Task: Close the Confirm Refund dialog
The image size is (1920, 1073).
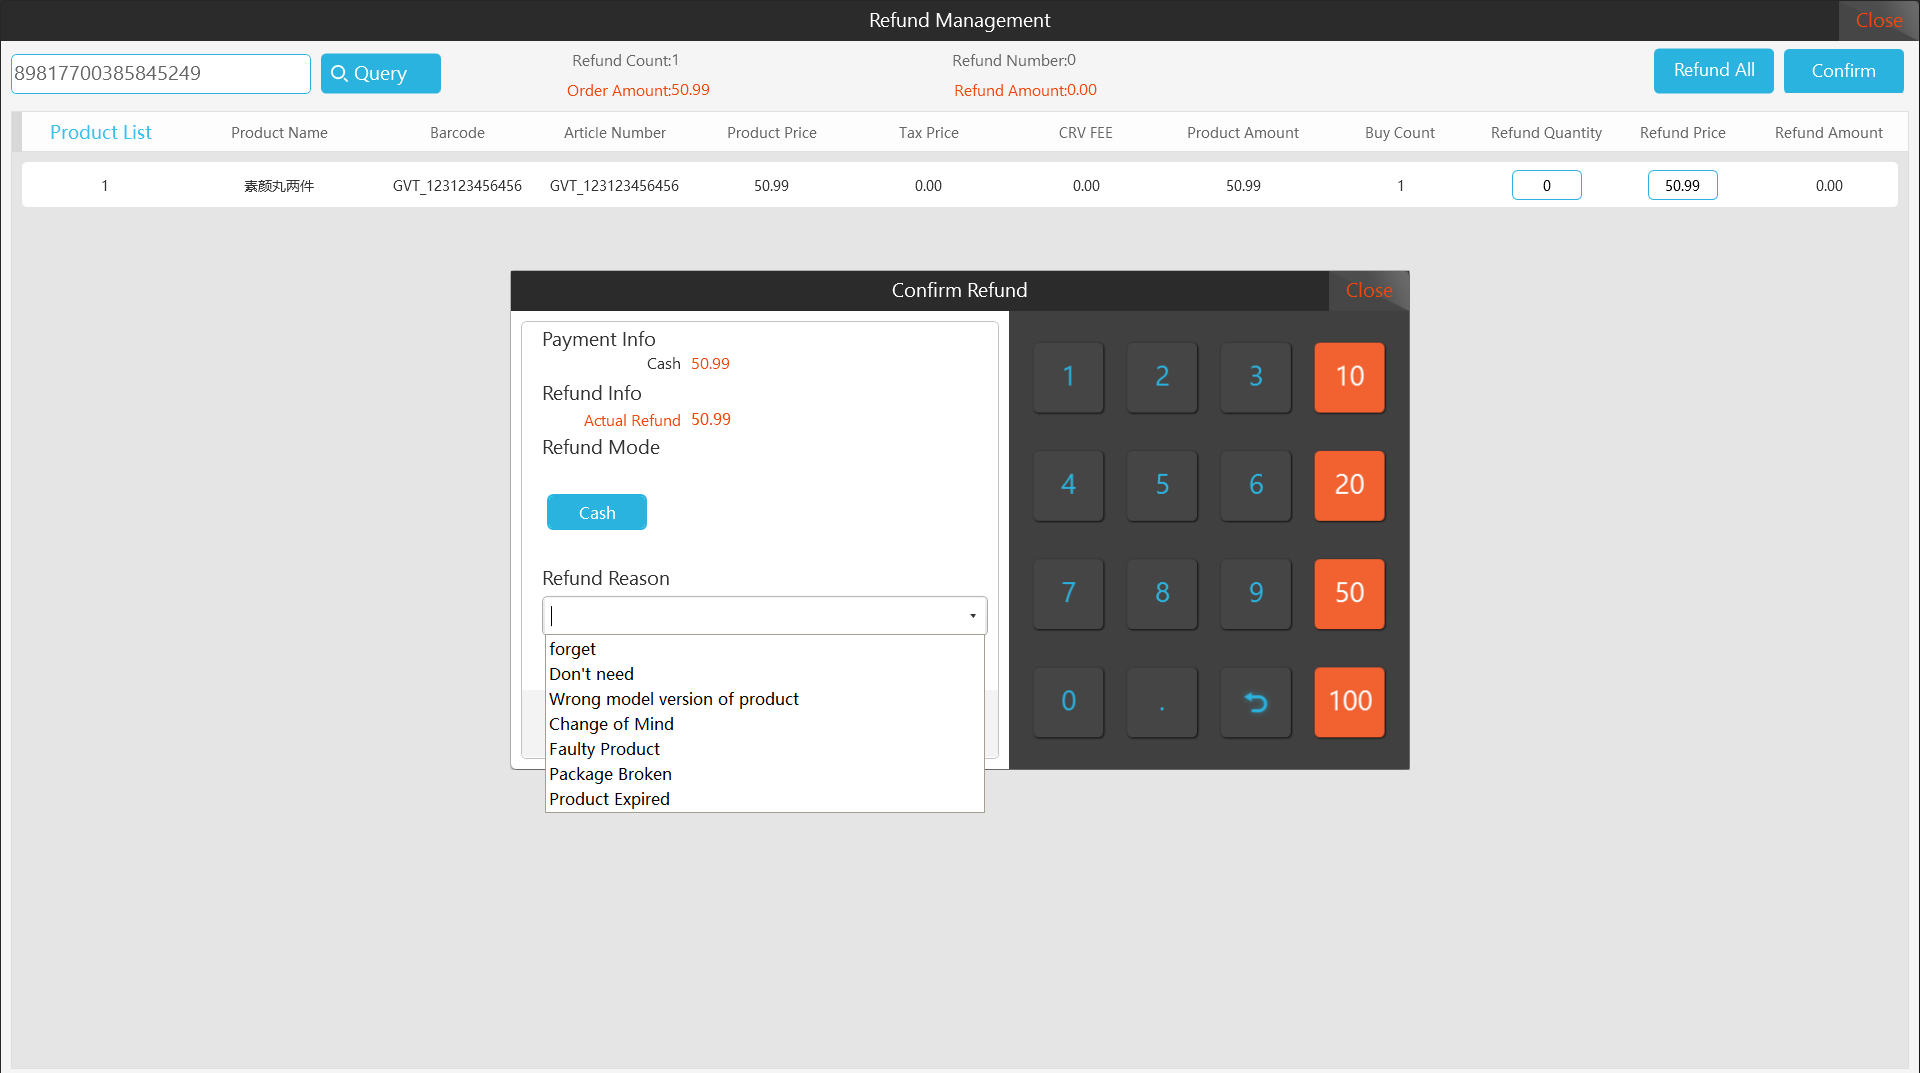Action: coord(1368,290)
